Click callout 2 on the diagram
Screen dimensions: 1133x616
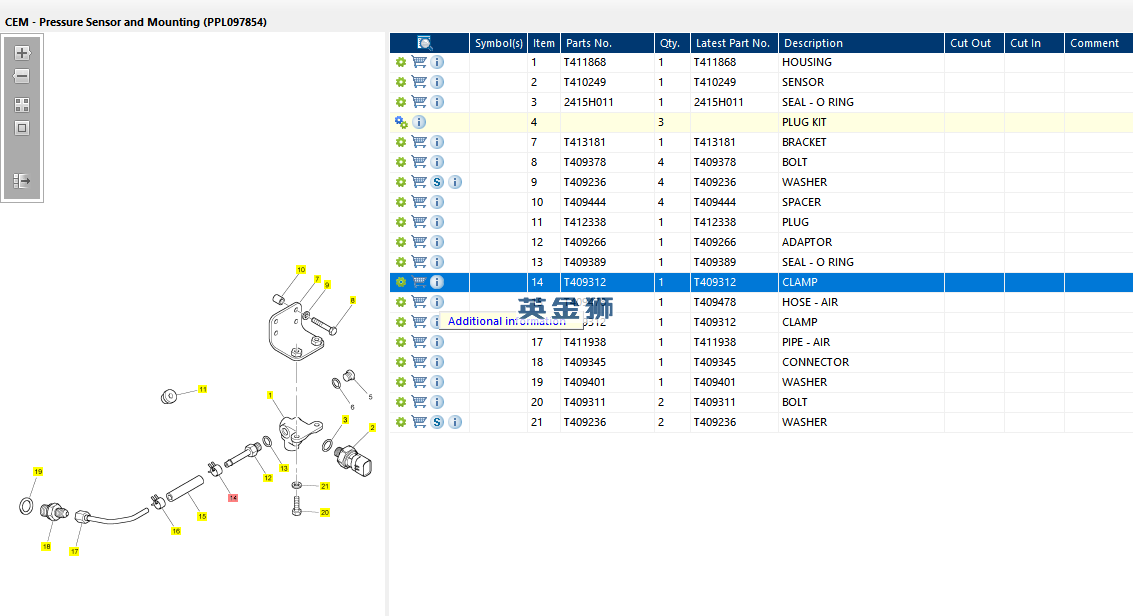[372, 428]
